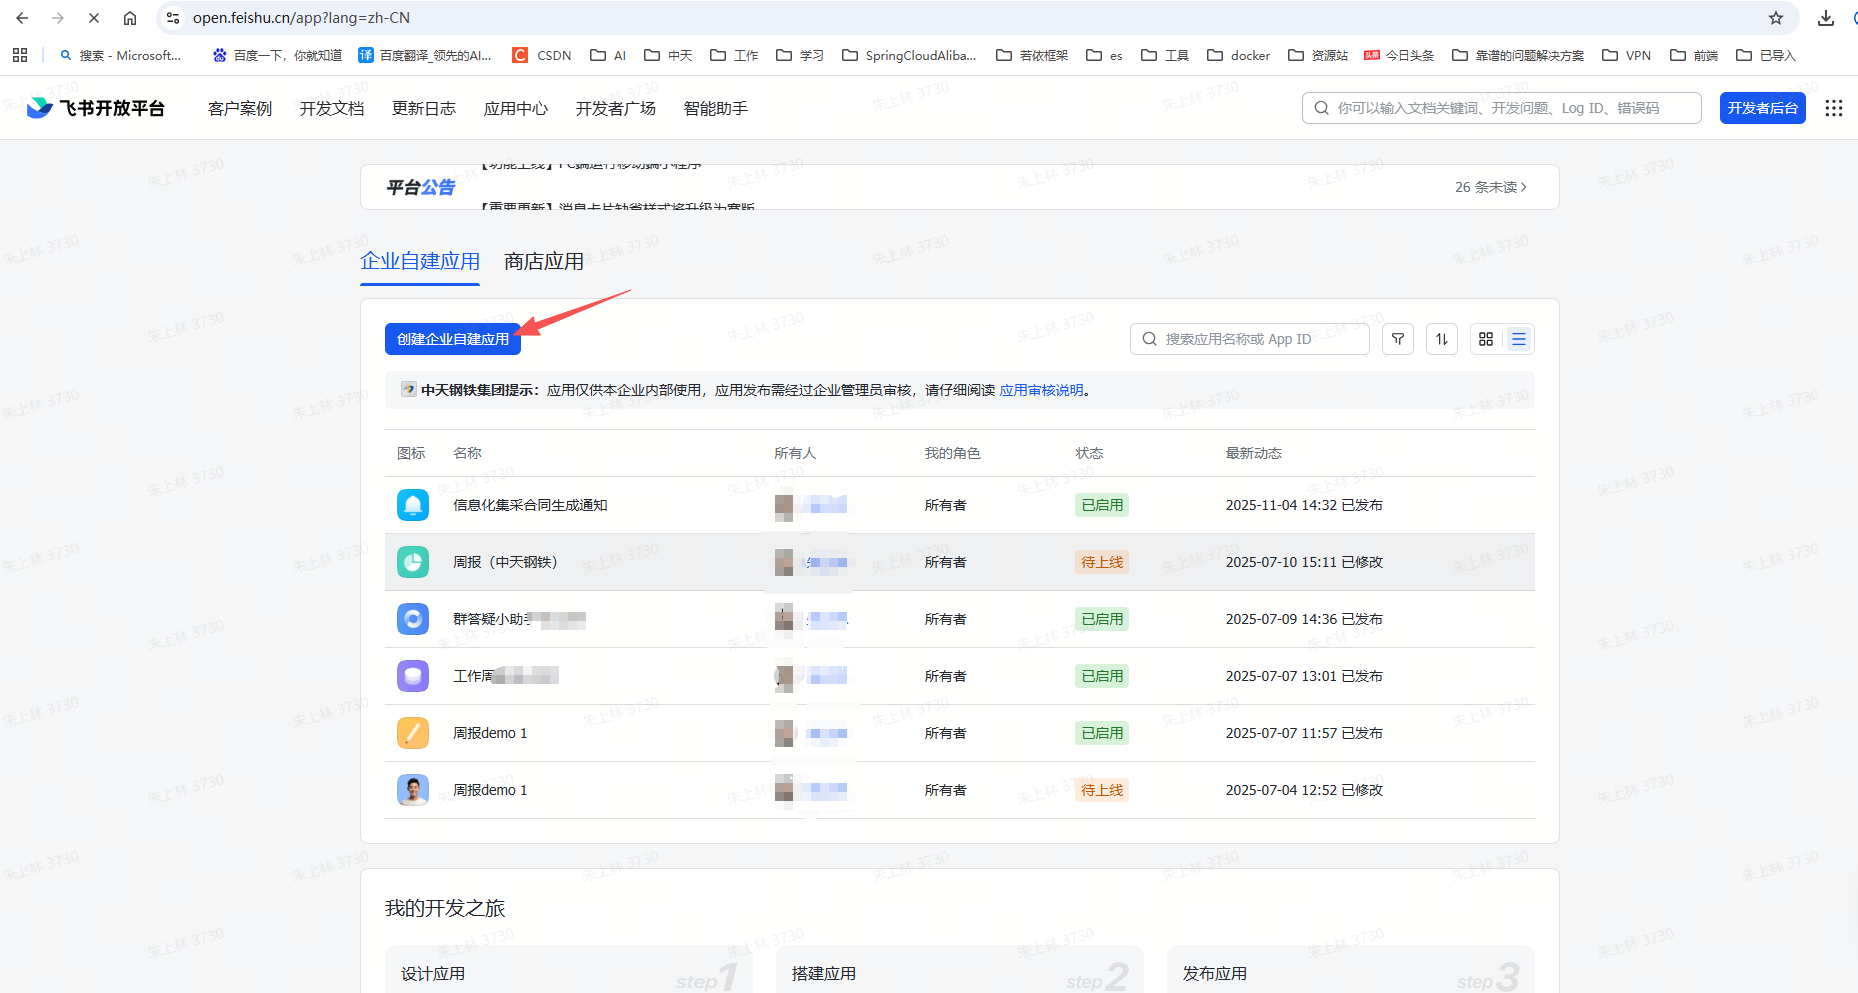Click the sort order icon next to filter
The image size is (1858, 993).
[x=1441, y=338]
